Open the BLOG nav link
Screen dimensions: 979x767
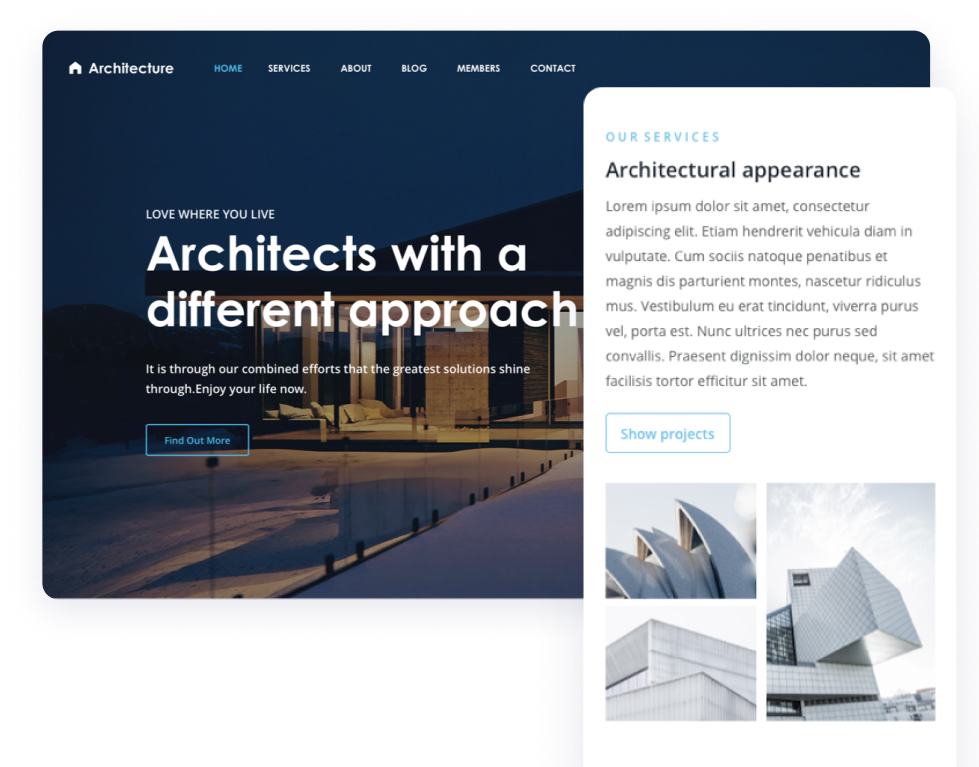(x=414, y=68)
